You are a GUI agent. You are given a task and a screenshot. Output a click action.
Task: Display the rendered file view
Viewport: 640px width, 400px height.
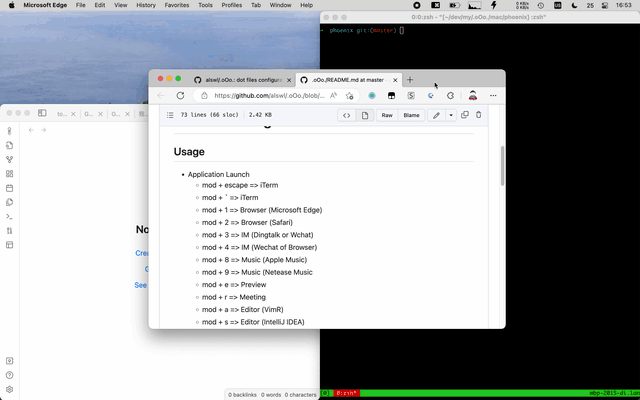[x=364, y=116]
